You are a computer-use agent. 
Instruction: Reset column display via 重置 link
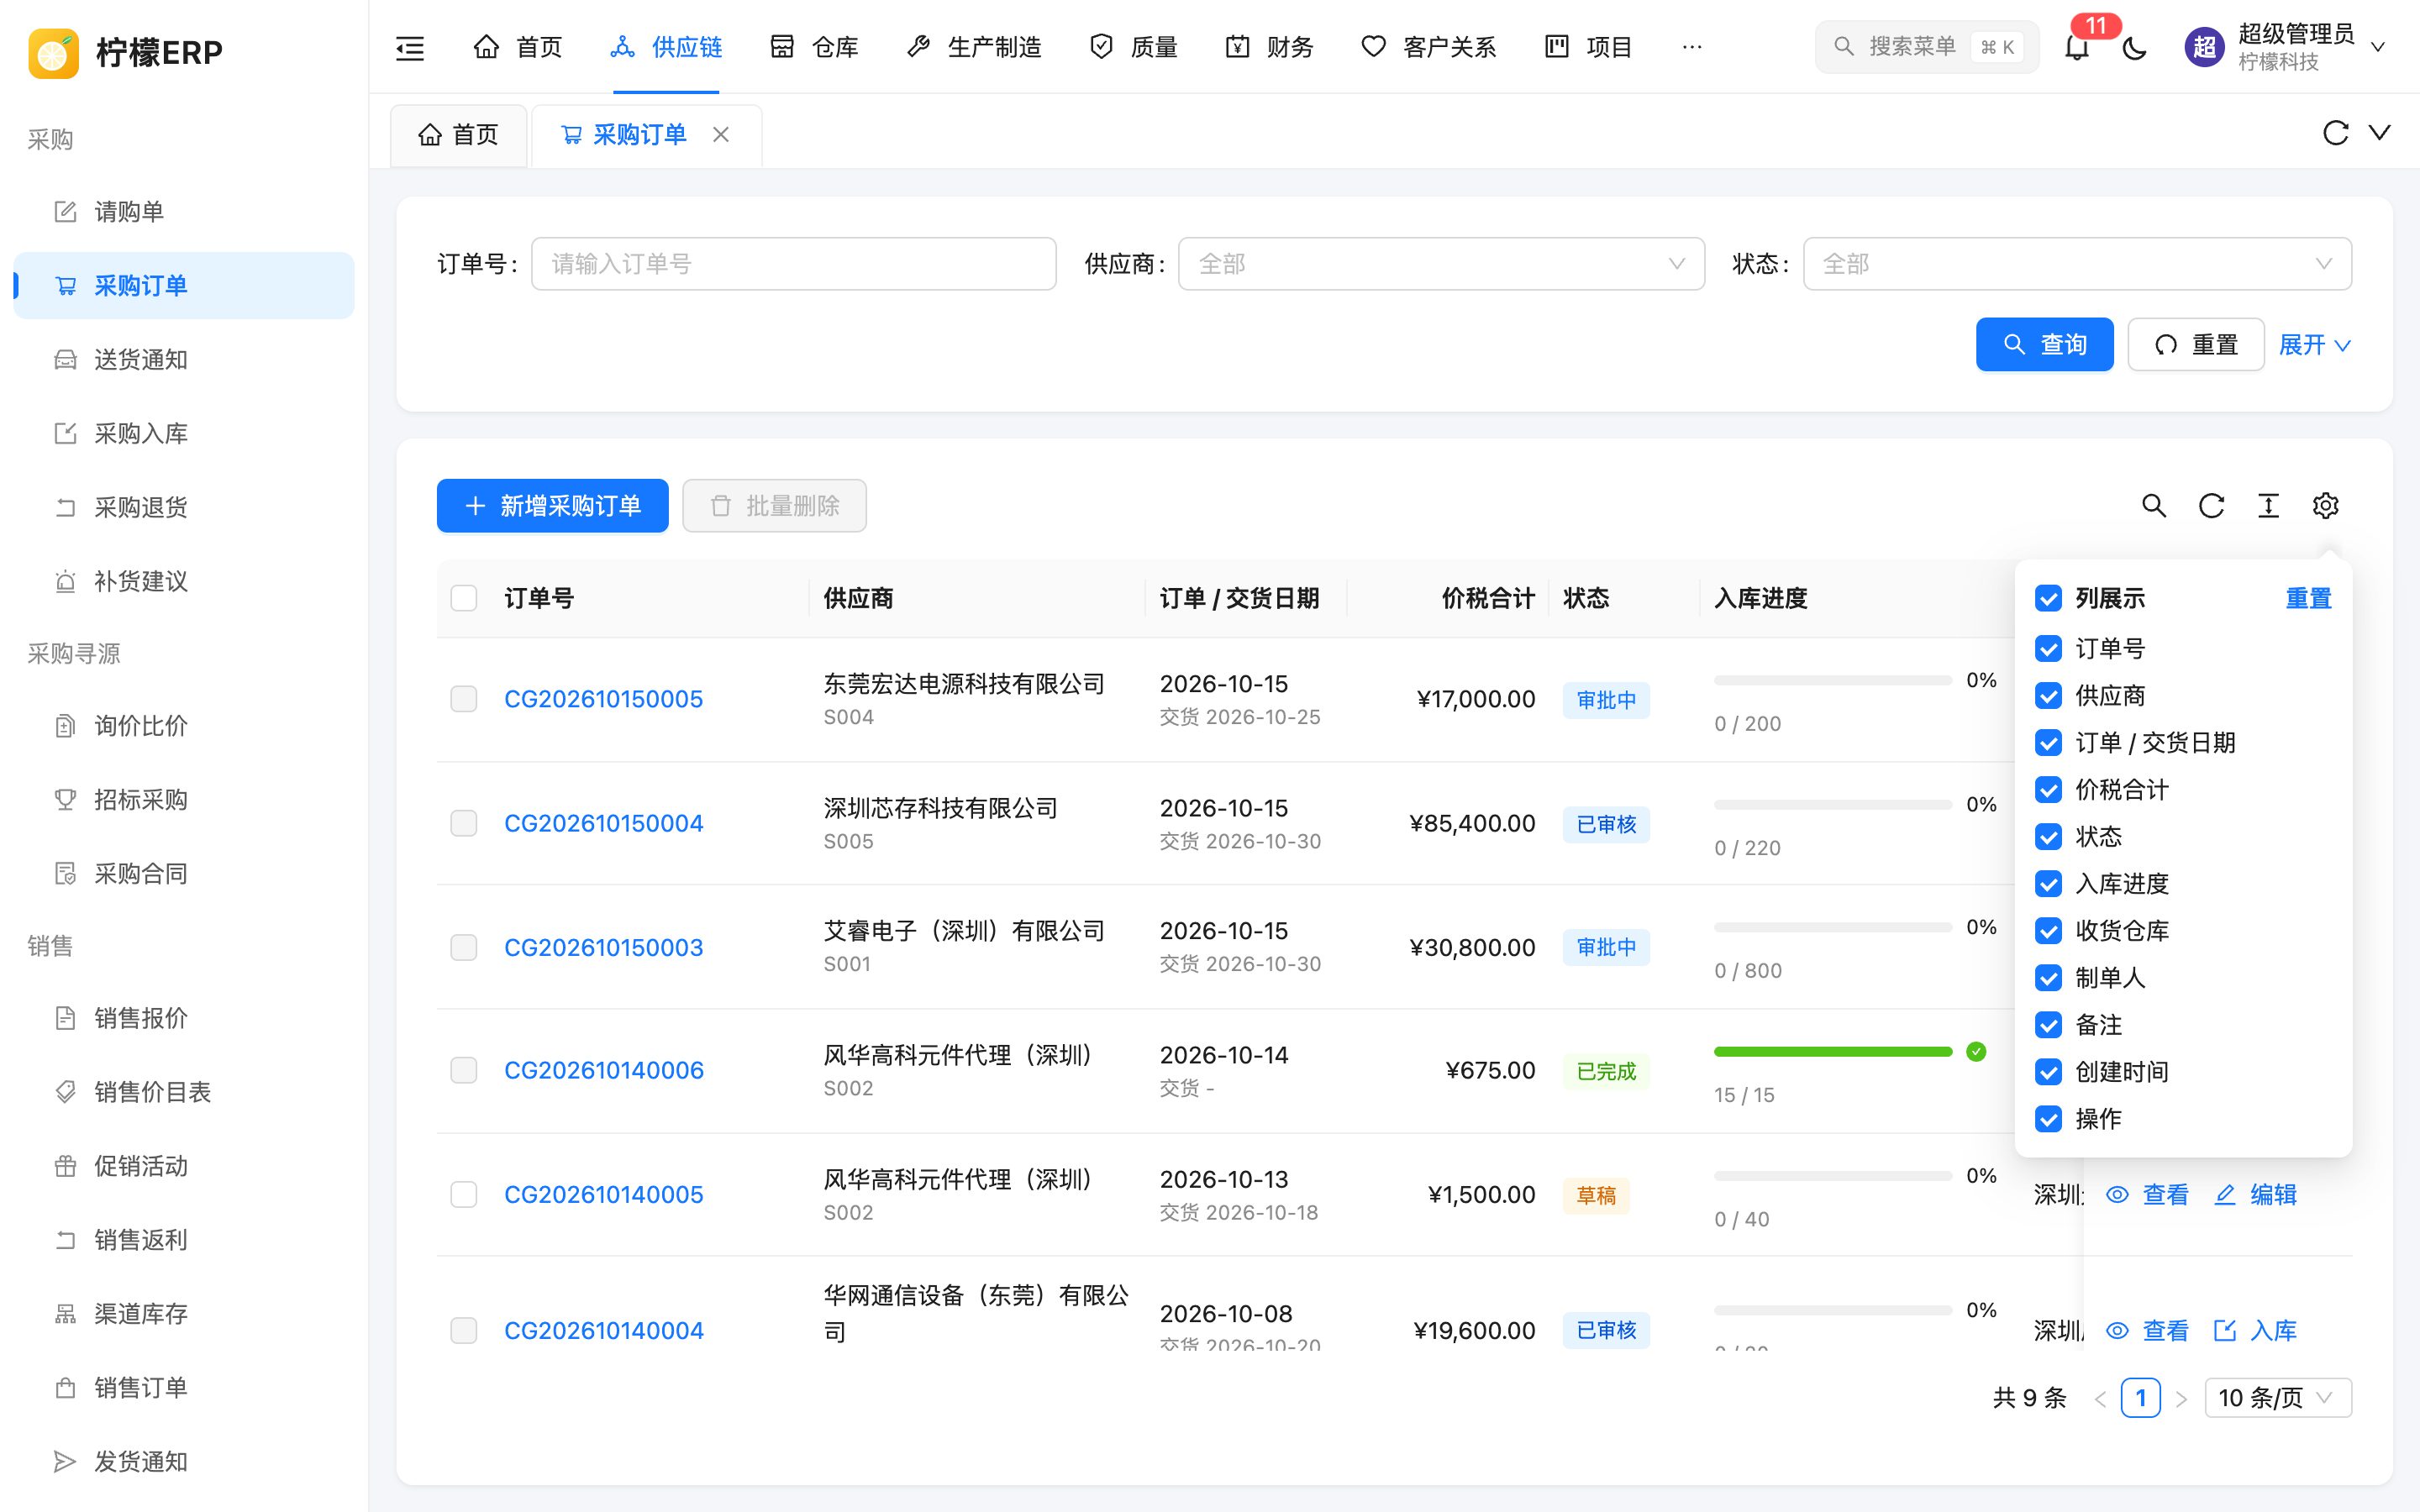[x=2308, y=598]
